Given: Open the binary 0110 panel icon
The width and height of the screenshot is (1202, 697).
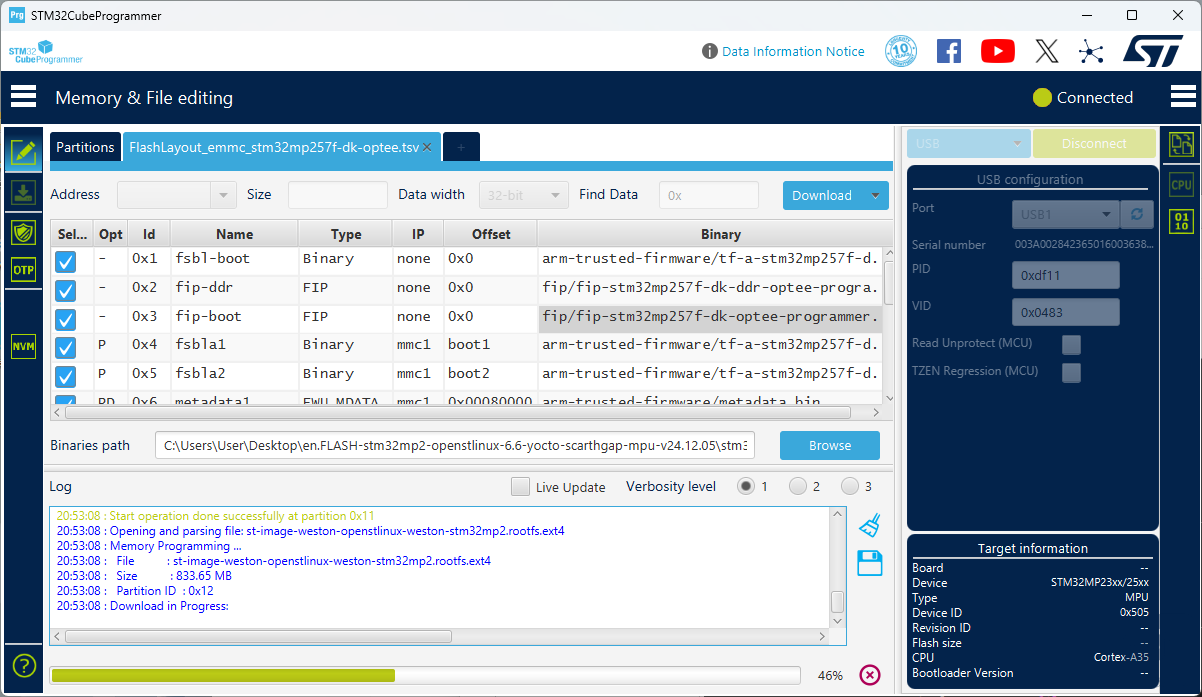Looking at the screenshot, I should 1181,221.
